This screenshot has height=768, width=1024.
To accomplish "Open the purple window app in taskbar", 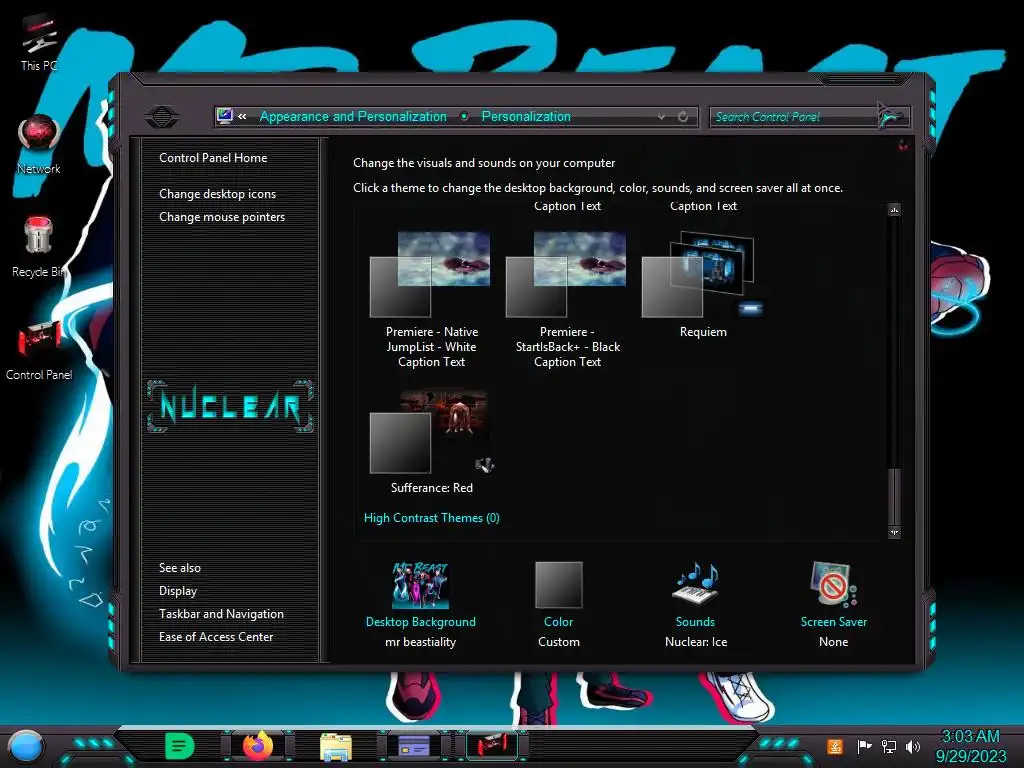I will [413, 746].
